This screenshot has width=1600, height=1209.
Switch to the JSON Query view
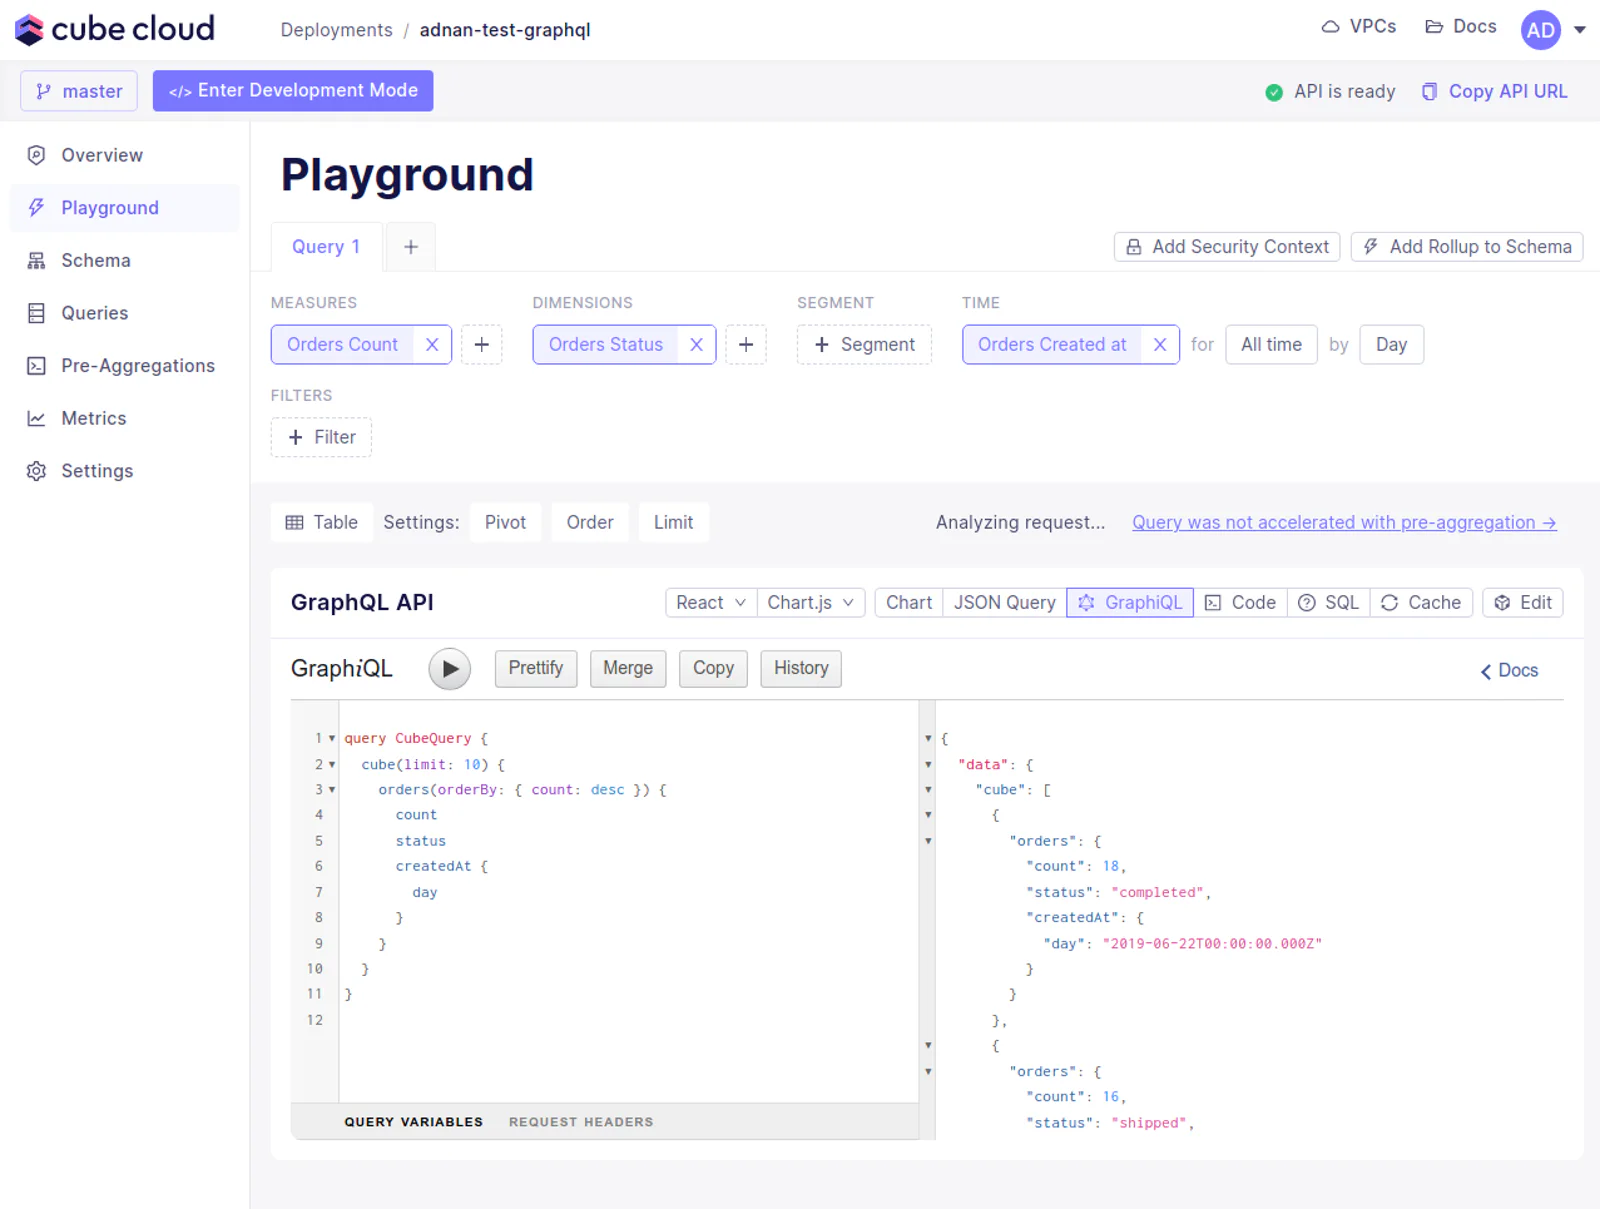click(x=1004, y=603)
